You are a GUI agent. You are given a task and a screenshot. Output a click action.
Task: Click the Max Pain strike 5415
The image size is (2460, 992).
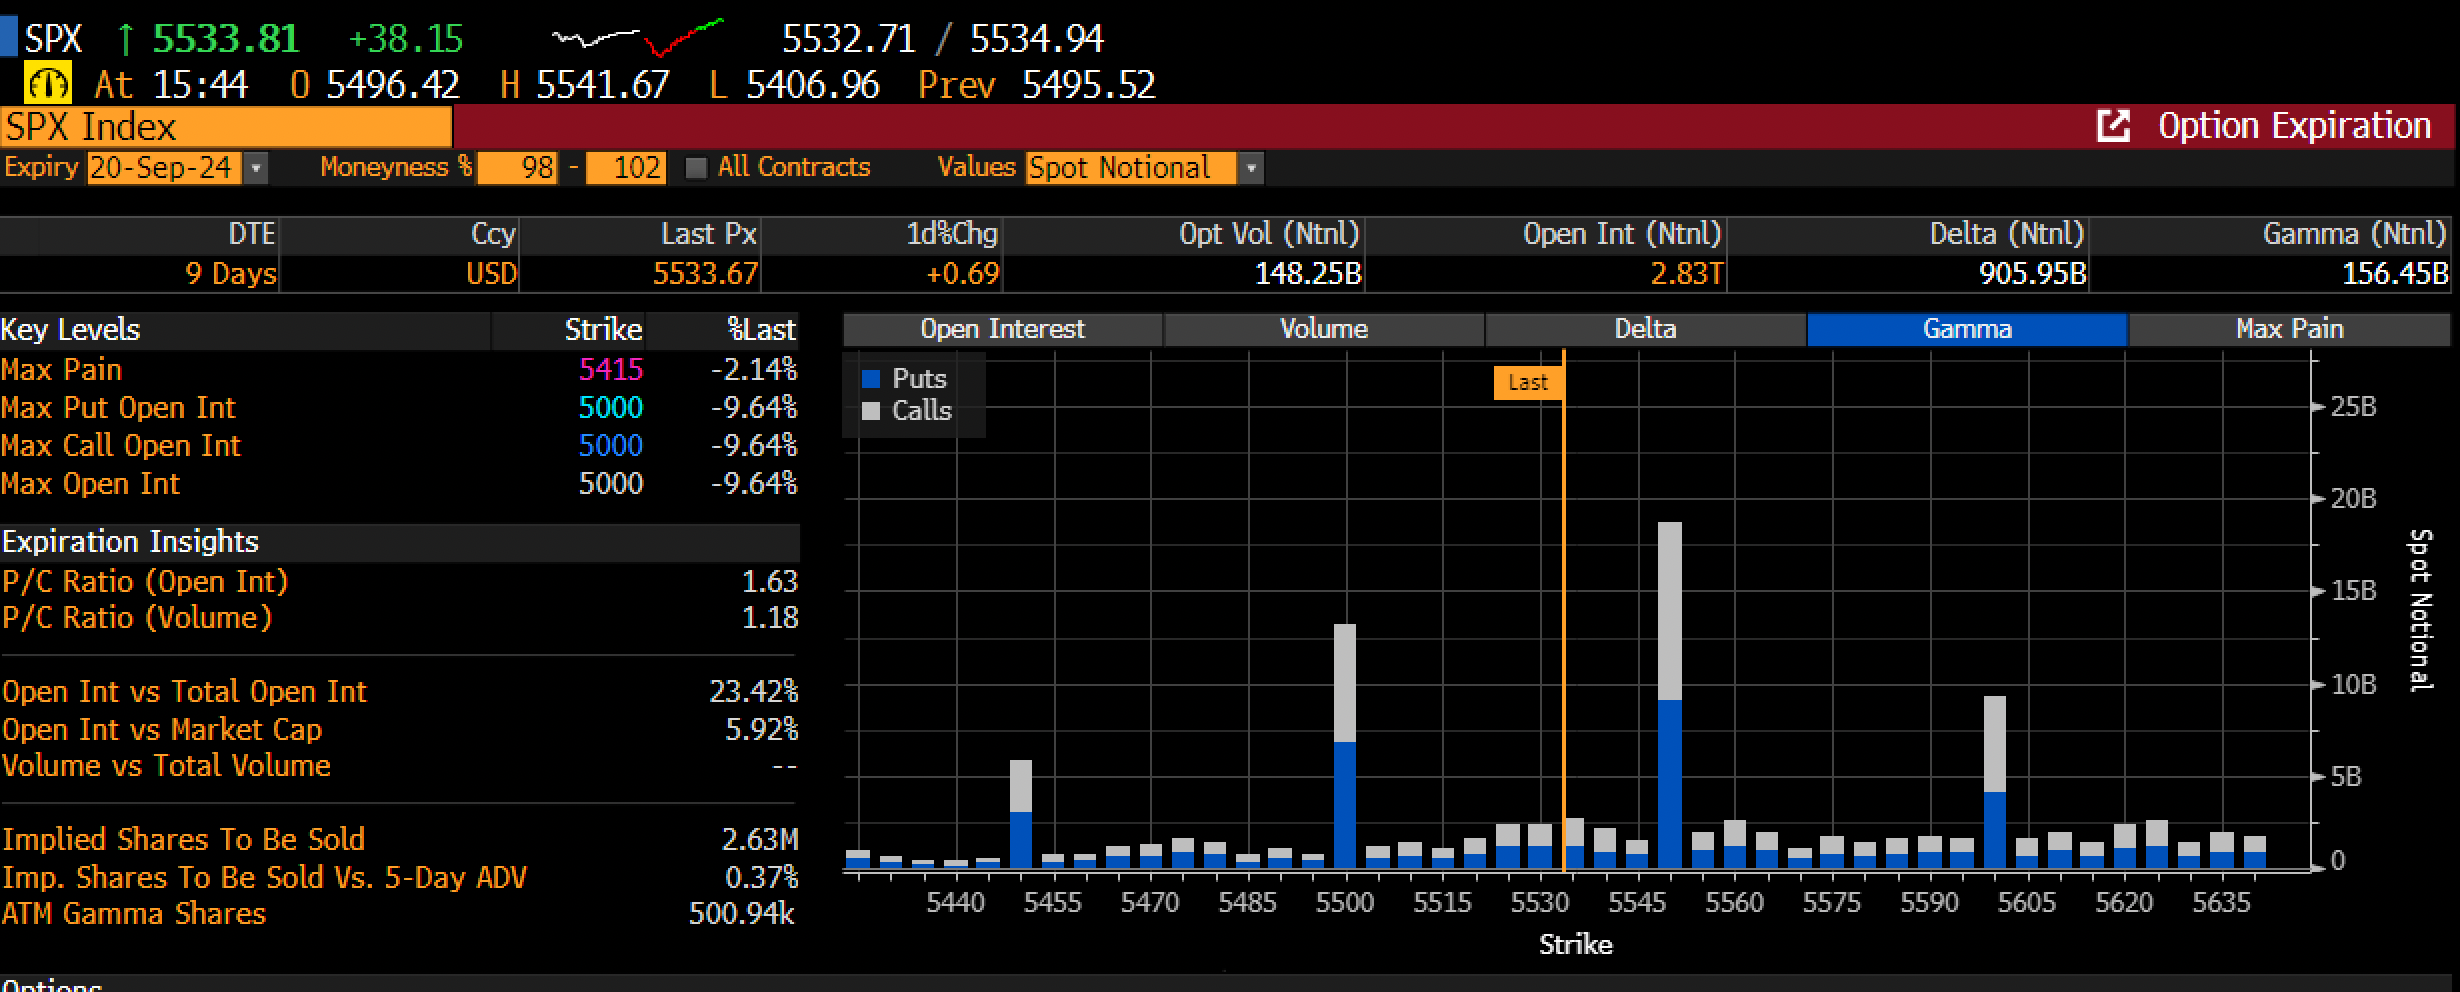pyautogui.click(x=611, y=370)
